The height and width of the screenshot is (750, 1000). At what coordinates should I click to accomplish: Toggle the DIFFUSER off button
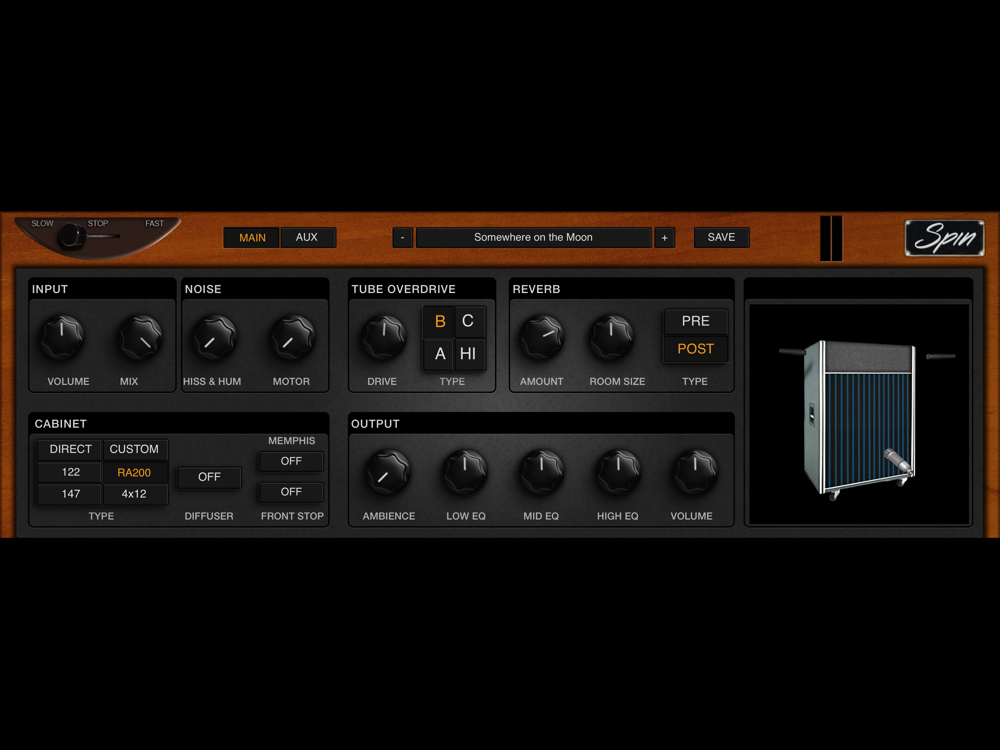click(209, 477)
